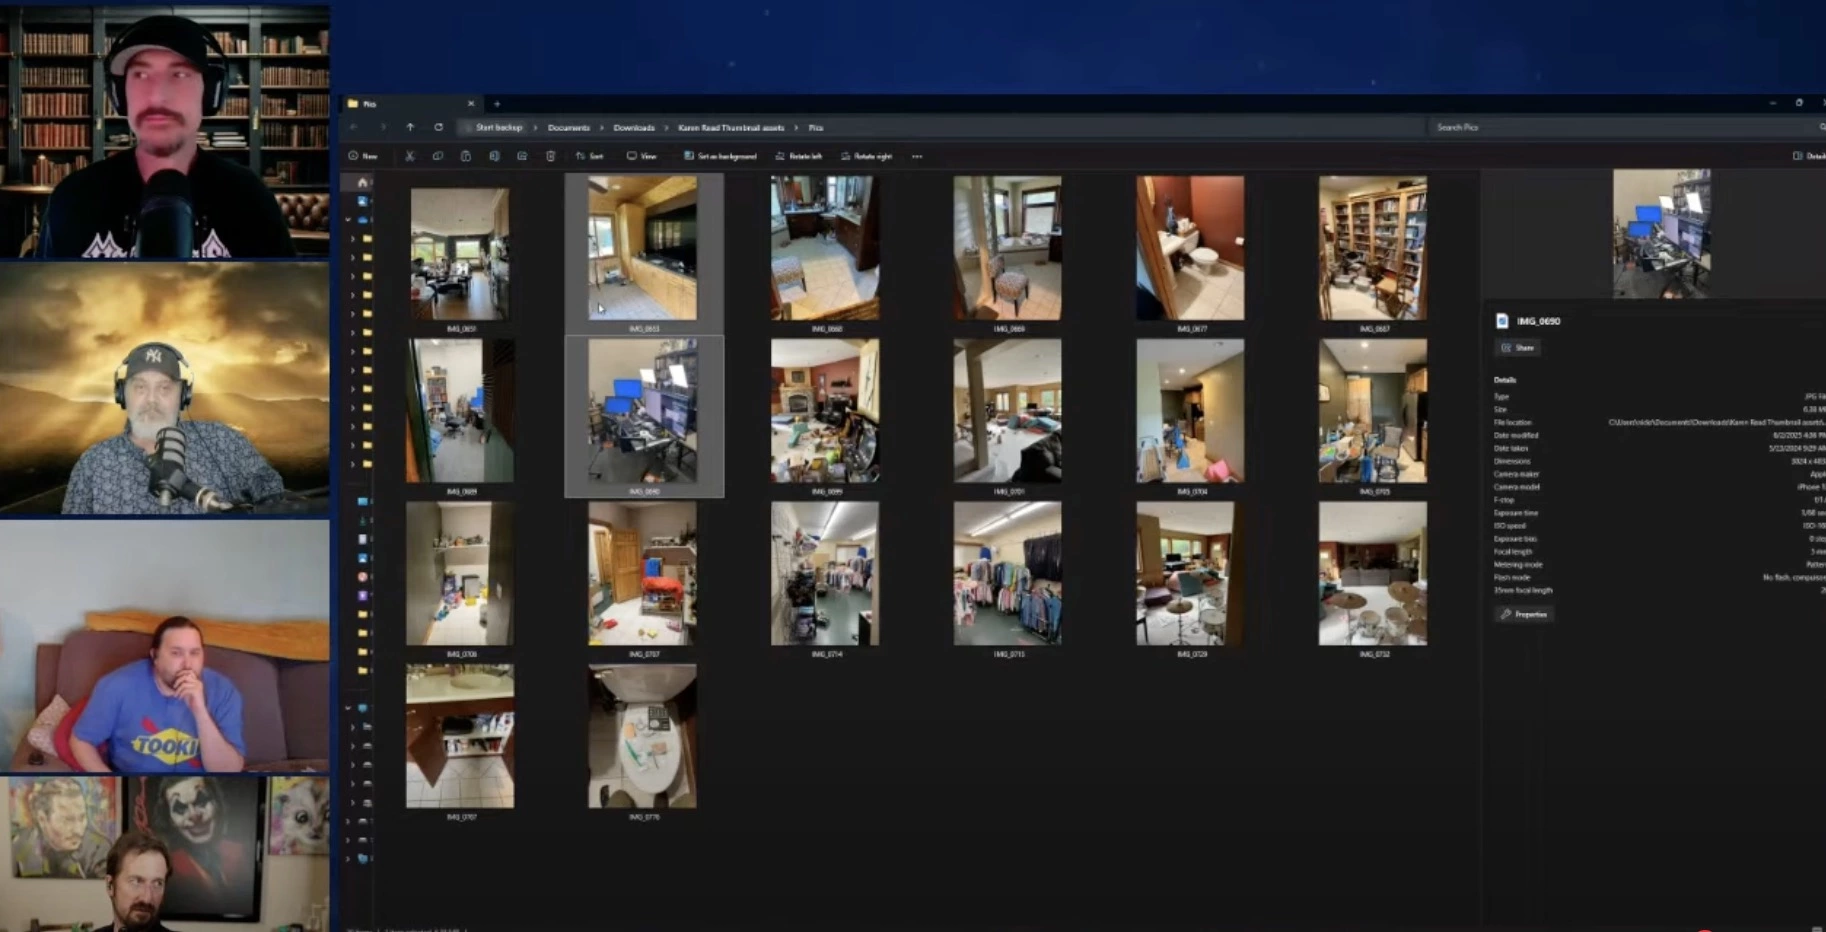Close the Pics tab

pyautogui.click(x=471, y=103)
